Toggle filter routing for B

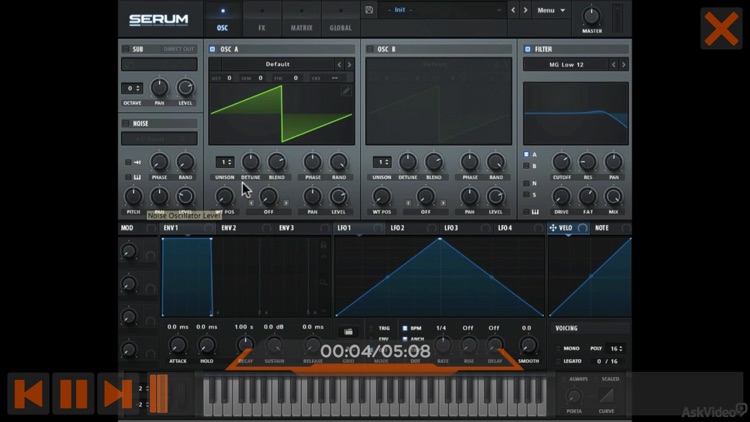526,166
